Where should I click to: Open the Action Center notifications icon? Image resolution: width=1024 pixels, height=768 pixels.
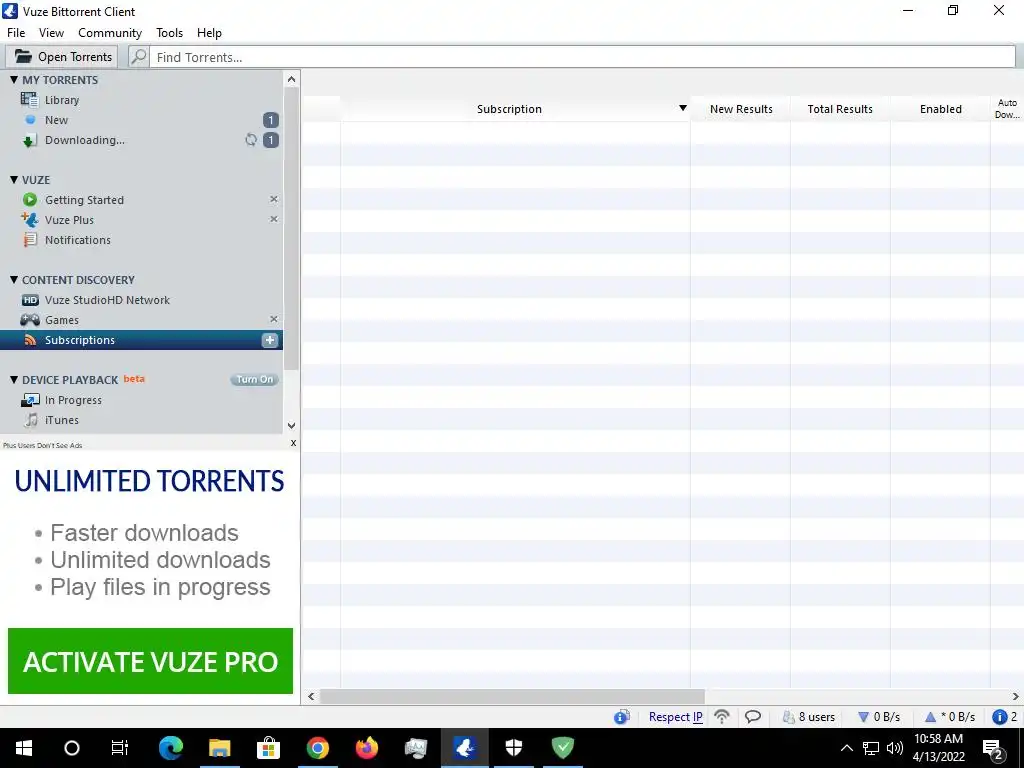point(993,748)
